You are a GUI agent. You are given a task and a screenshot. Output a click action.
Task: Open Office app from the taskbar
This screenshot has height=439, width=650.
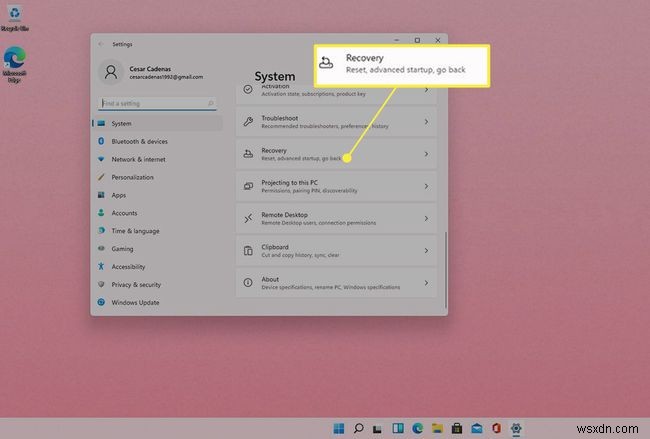click(x=496, y=428)
